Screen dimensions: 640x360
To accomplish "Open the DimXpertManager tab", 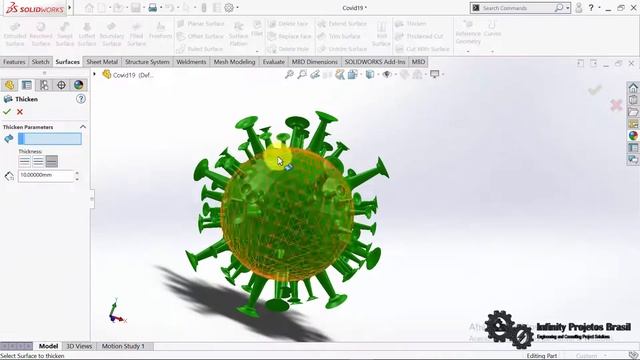I will click(61, 85).
